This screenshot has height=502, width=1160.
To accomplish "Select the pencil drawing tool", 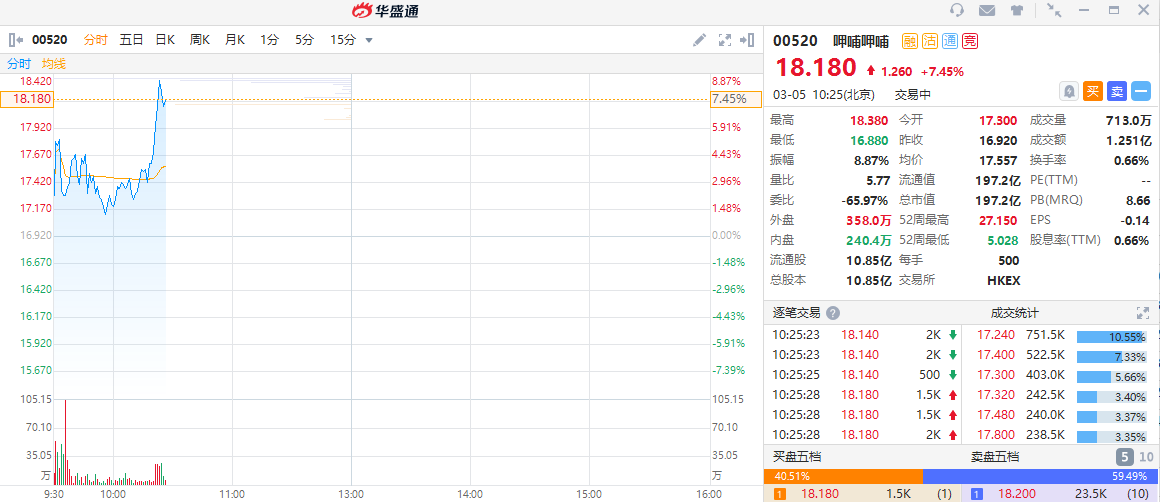I will coord(700,40).
